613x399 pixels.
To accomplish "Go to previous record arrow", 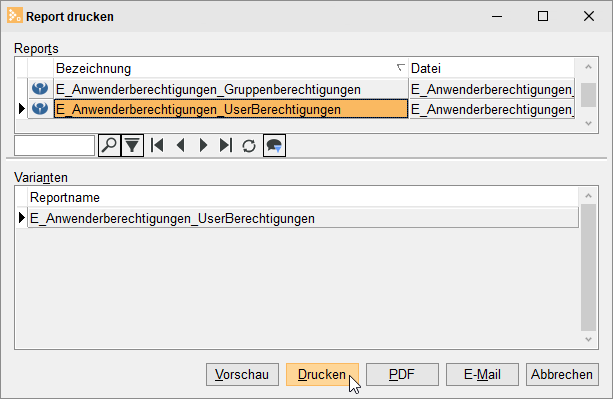I will [180, 145].
